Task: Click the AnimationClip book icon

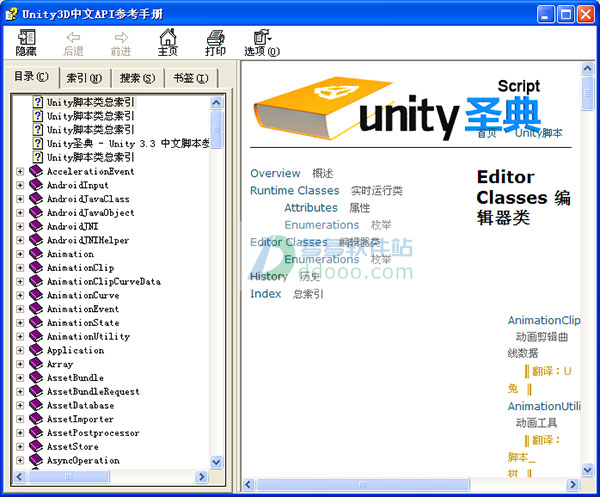Action: coord(36,267)
